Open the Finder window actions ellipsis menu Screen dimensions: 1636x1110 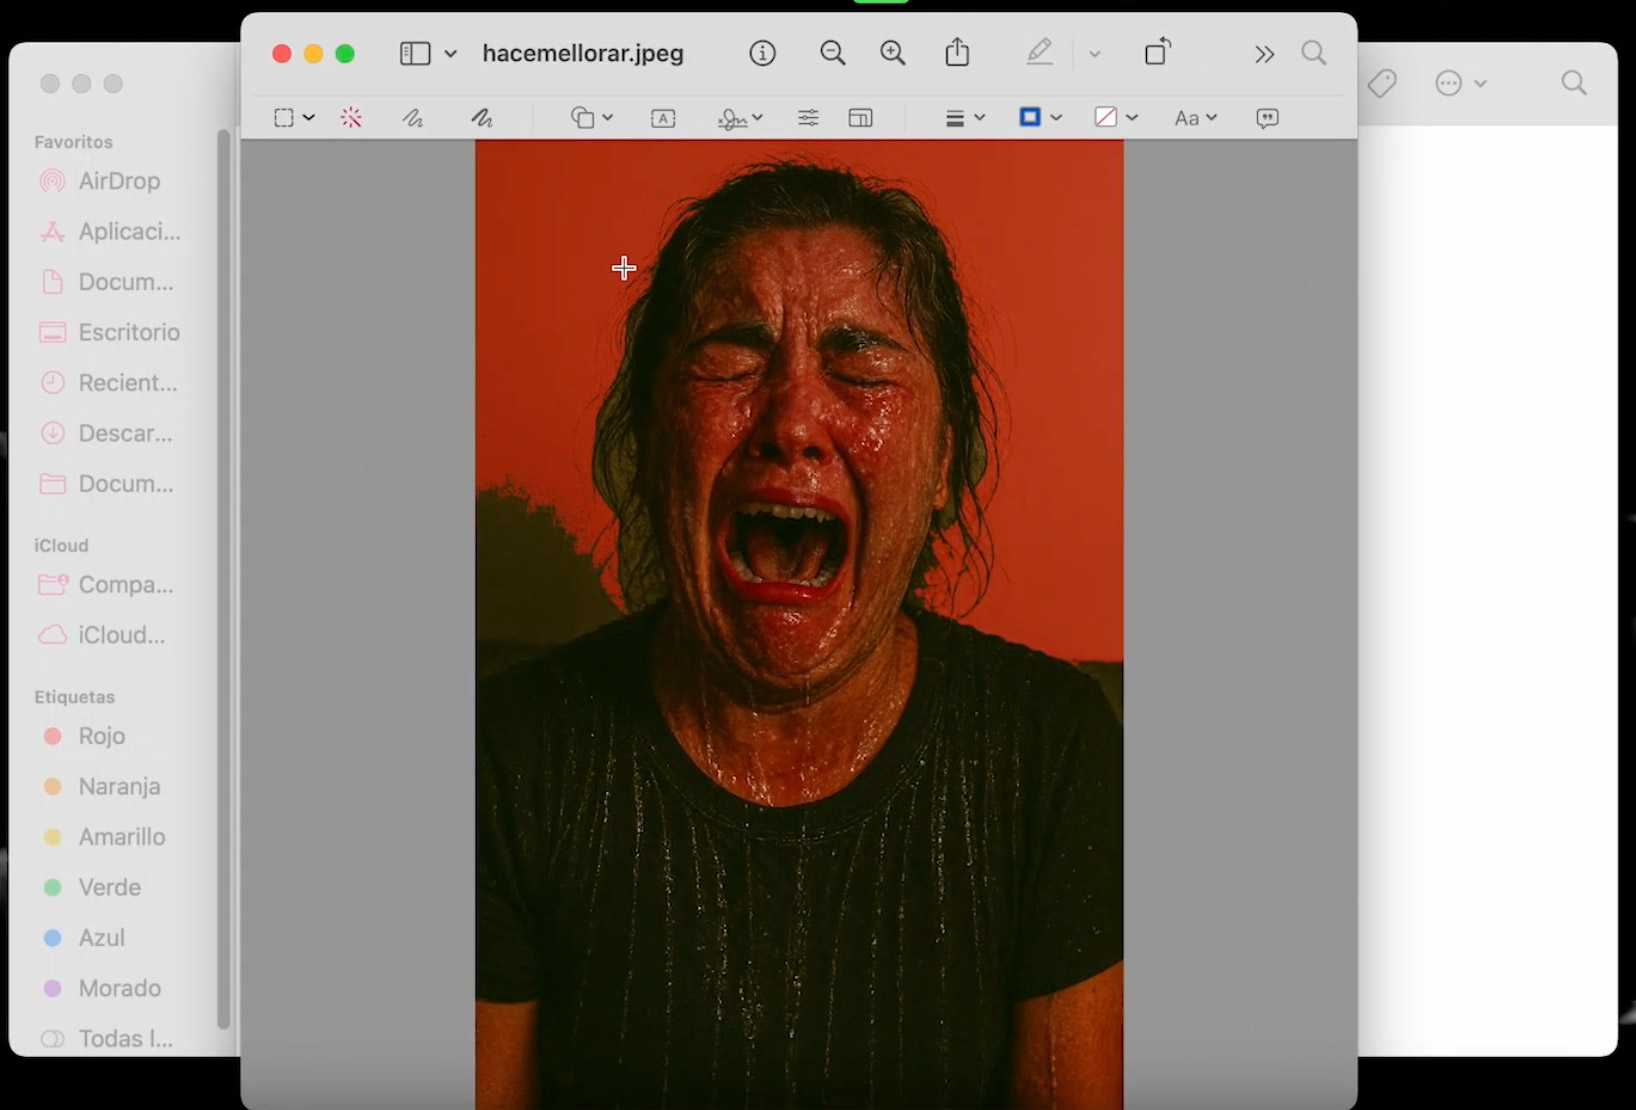coord(1459,83)
